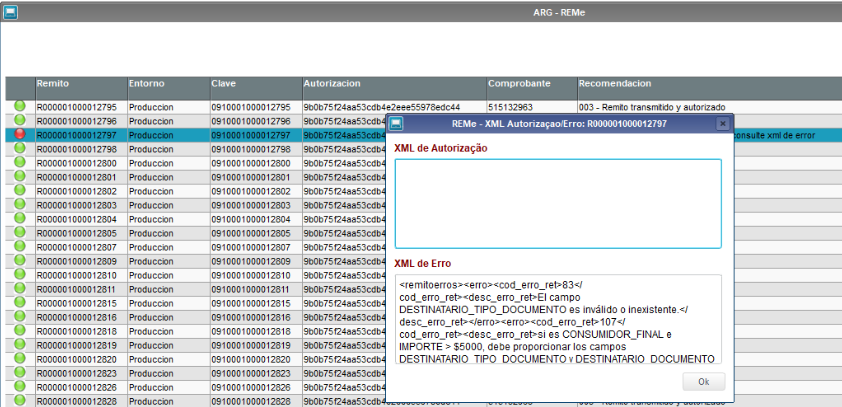Sort by the Remito column header
Screen dimensions: 842x407
coord(81,88)
